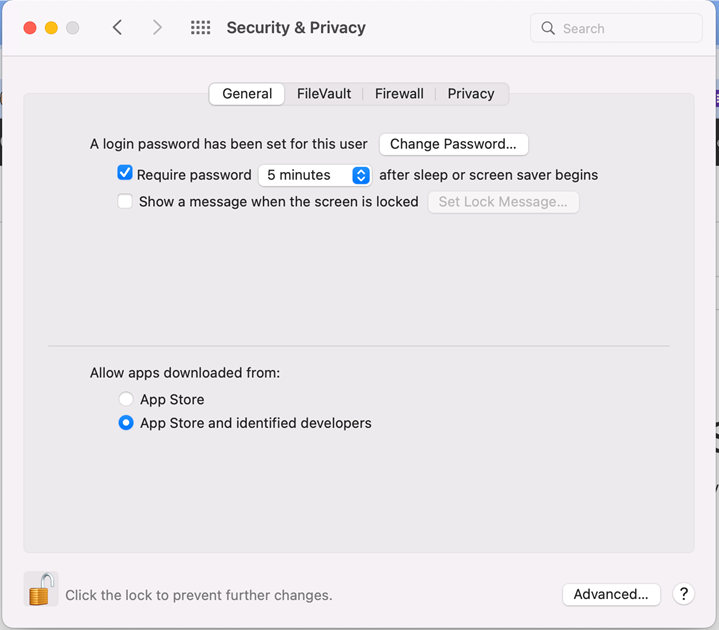Click the padlock icon to prevent changes

[40, 590]
